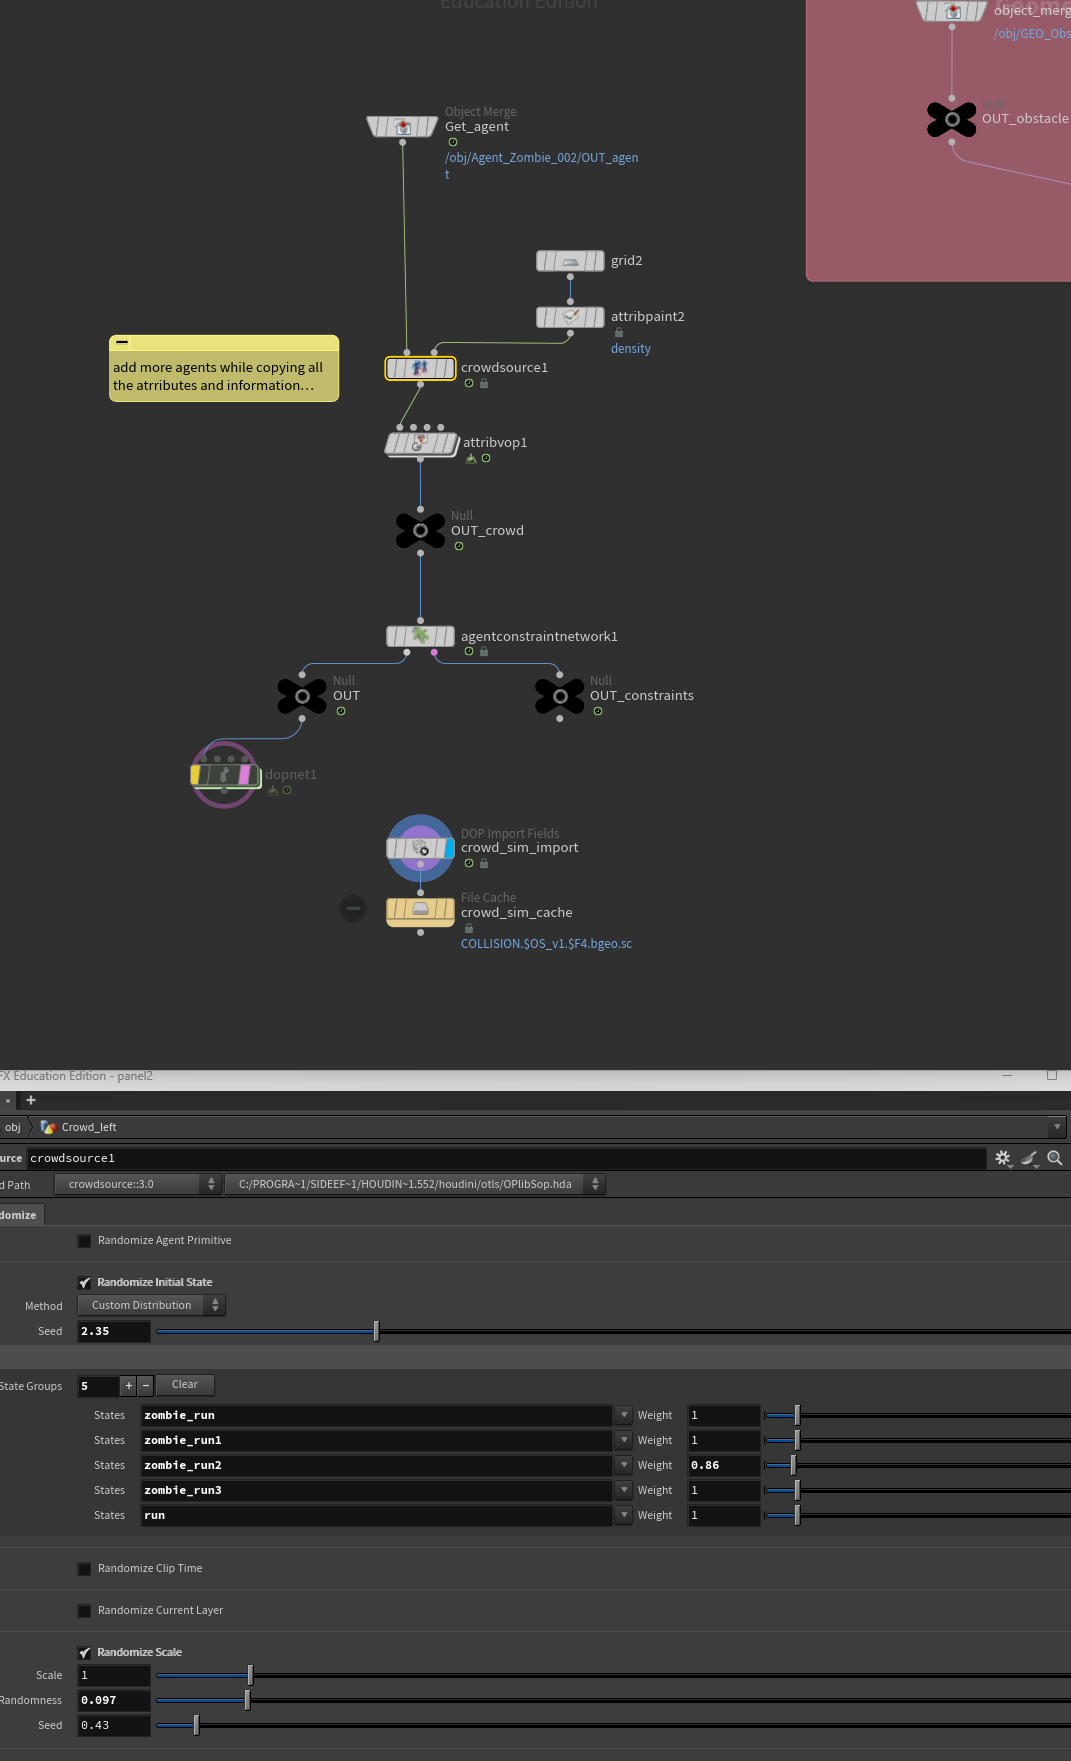1071x1761 pixels.
Task: Adjust the Randomize Scale slider
Action: pos(250,1675)
